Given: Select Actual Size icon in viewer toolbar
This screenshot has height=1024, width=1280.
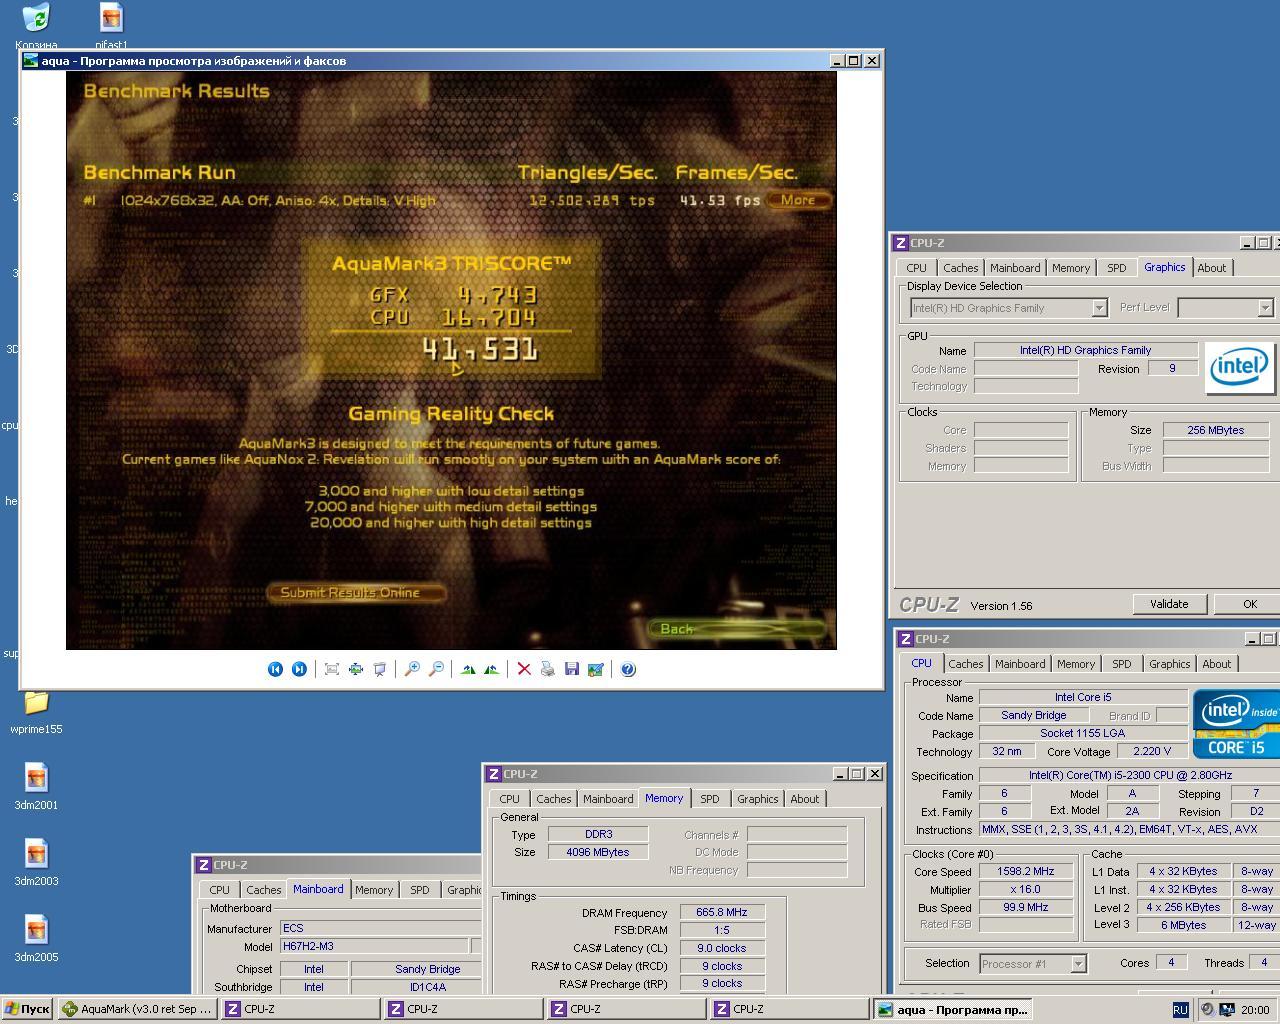Looking at the screenshot, I should pyautogui.click(x=356, y=669).
